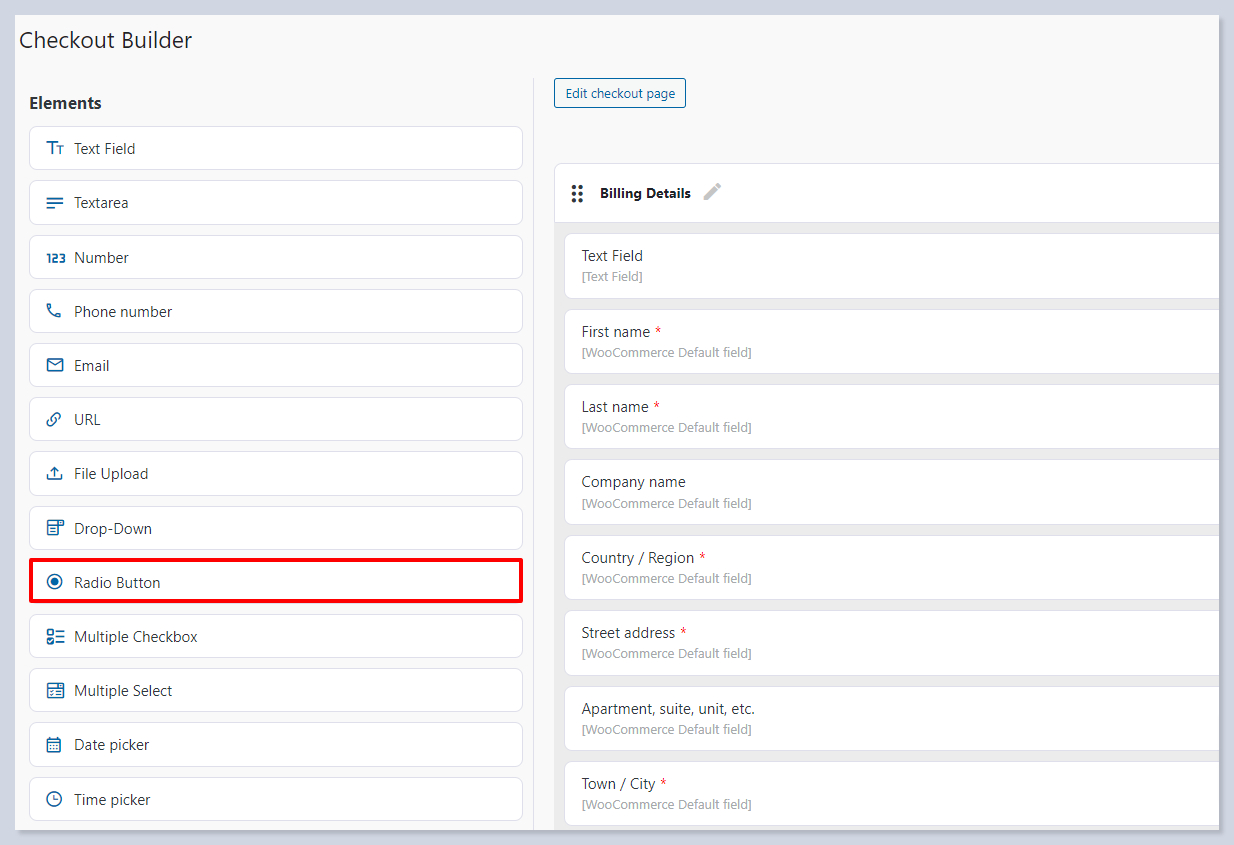The image size is (1234, 845).
Task: Click the URL chain link icon
Action: [54, 420]
